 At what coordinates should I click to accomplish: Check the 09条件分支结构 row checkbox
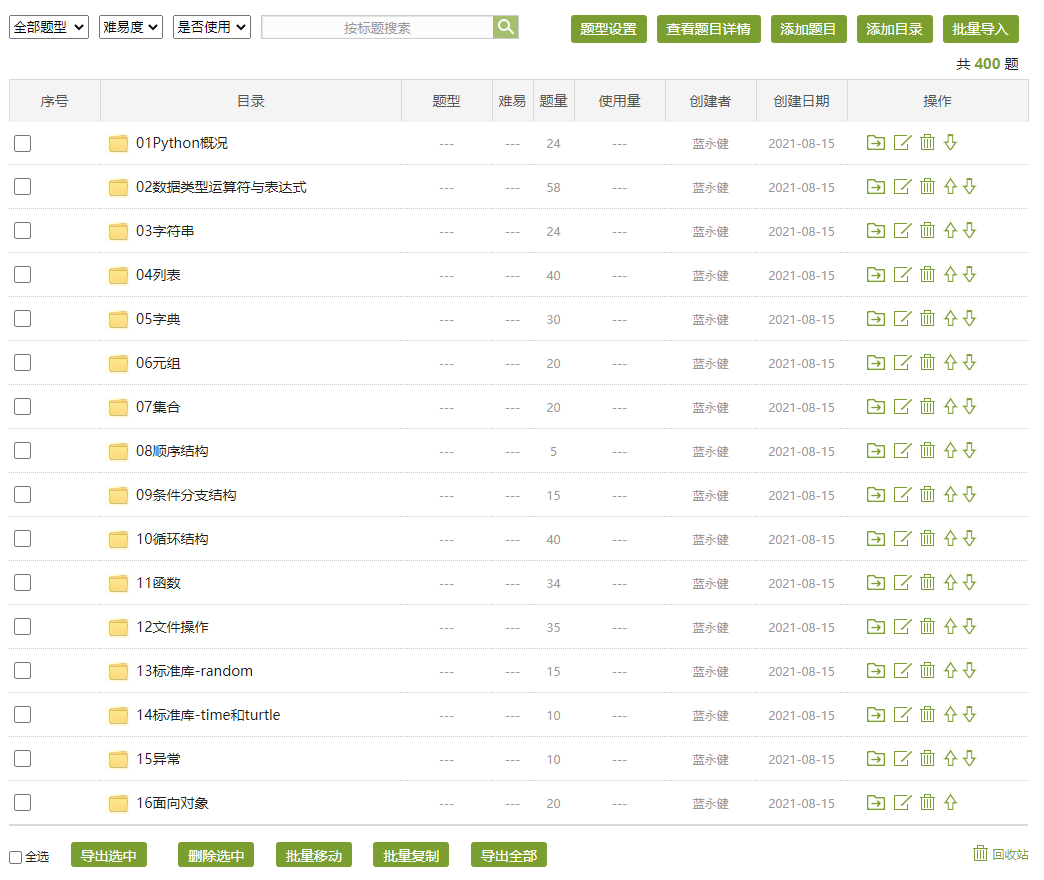[x=23, y=495]
